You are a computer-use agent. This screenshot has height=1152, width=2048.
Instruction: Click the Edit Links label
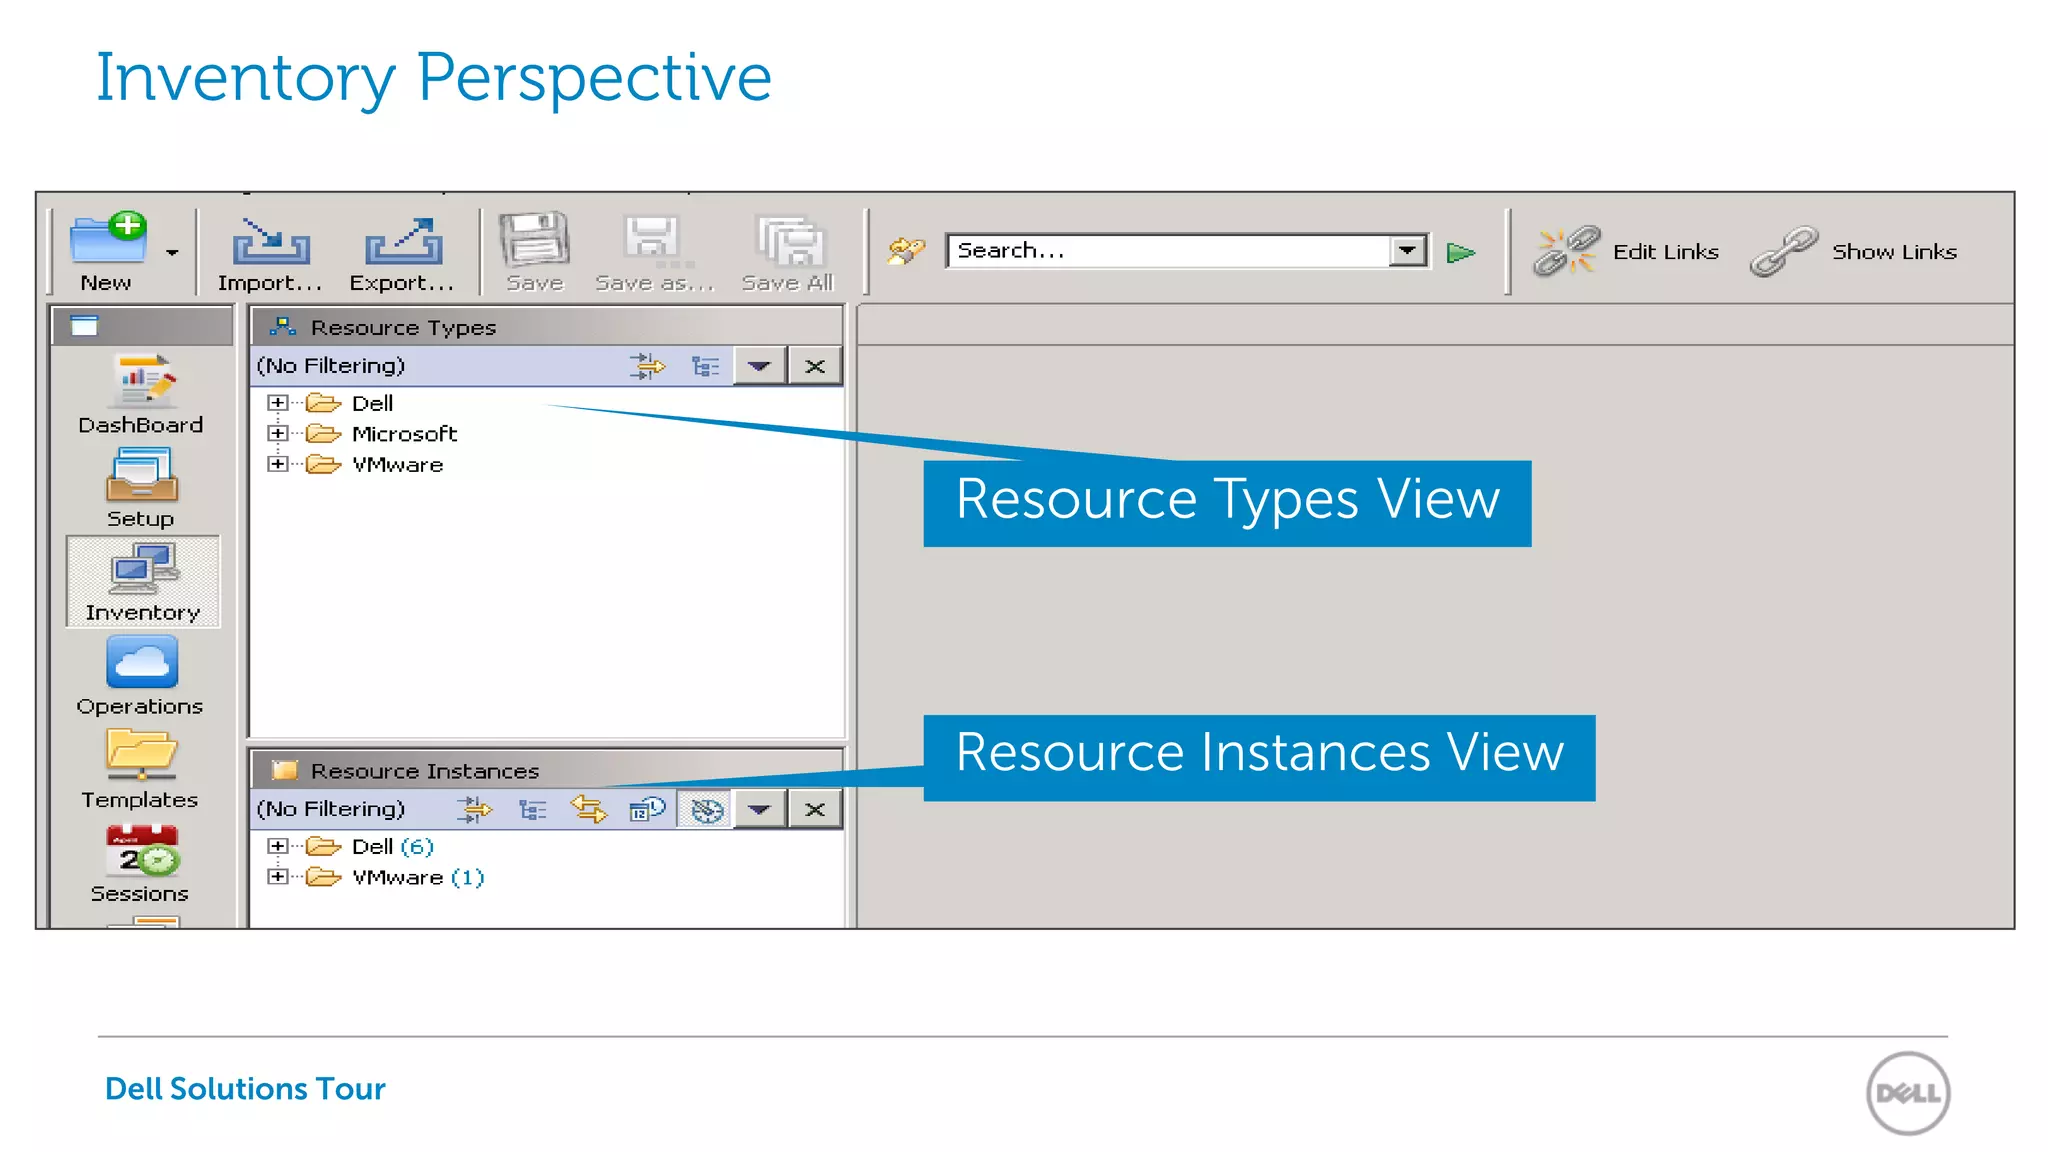[1666, 252]
